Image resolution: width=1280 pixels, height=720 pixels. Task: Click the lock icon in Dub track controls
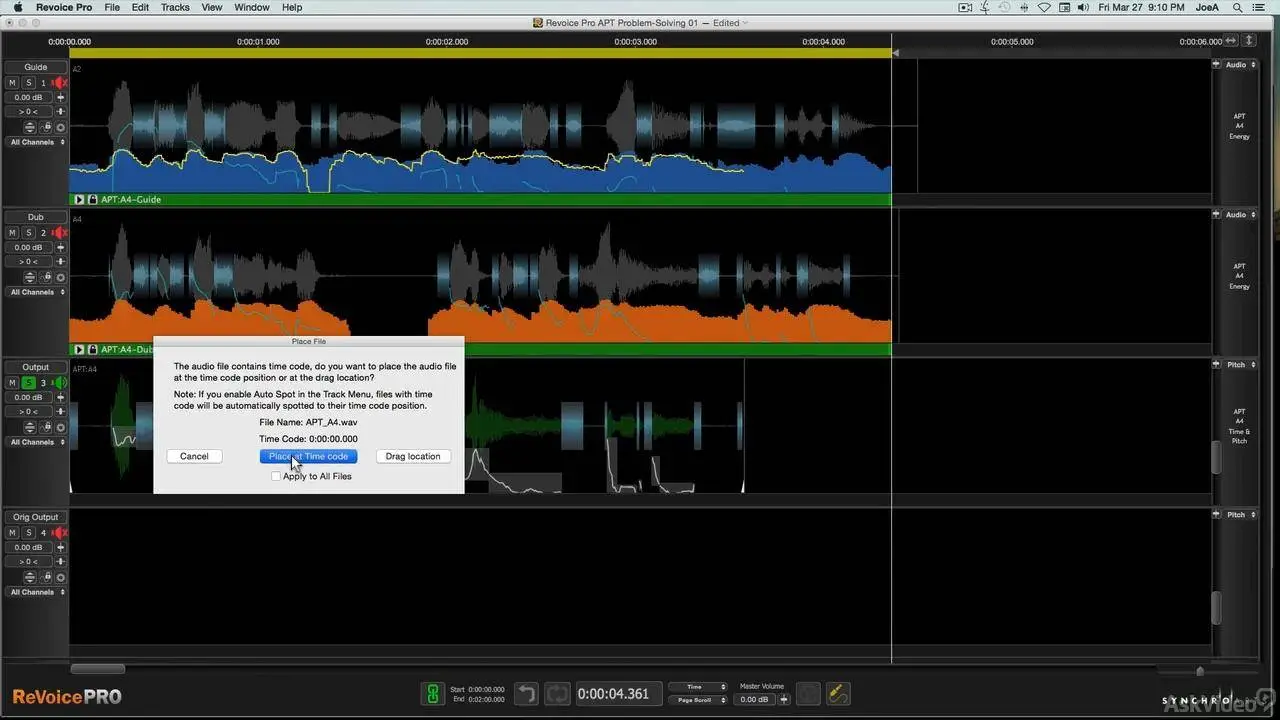point(46,277)
